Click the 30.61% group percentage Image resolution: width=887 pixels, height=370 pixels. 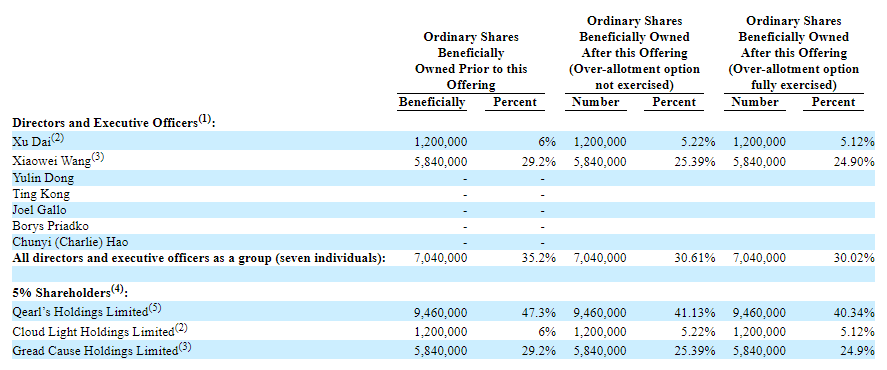[x=696, y=258]
